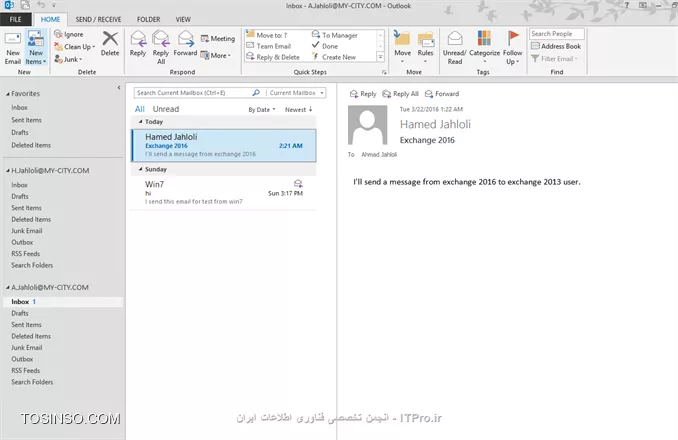Click the Ignore conversation icon

pyautogui.click(x=58, y=34)
